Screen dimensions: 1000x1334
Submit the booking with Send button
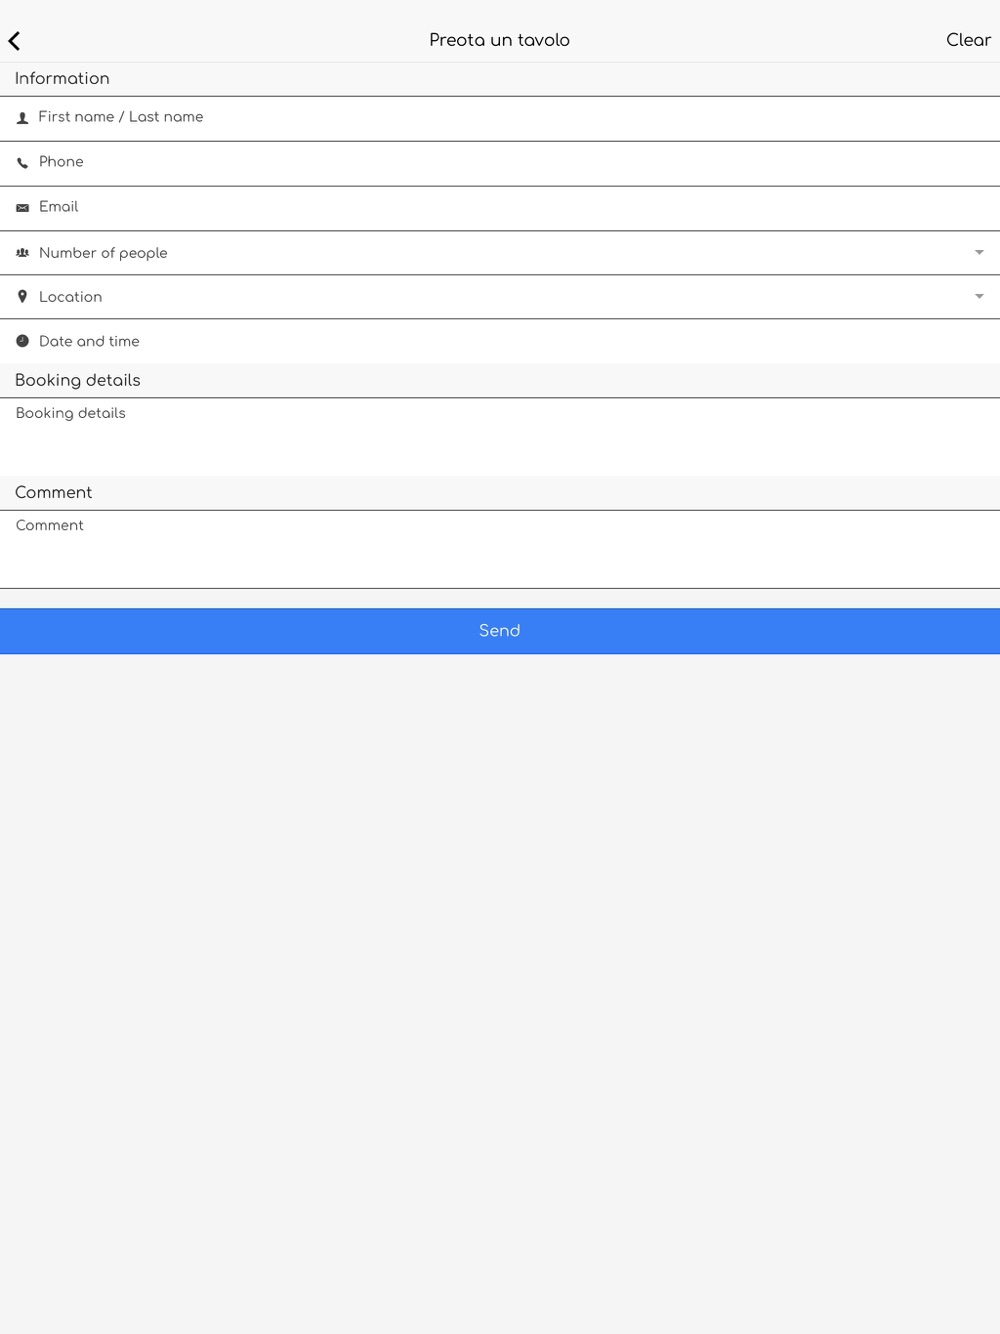click(x=500, y=631)
